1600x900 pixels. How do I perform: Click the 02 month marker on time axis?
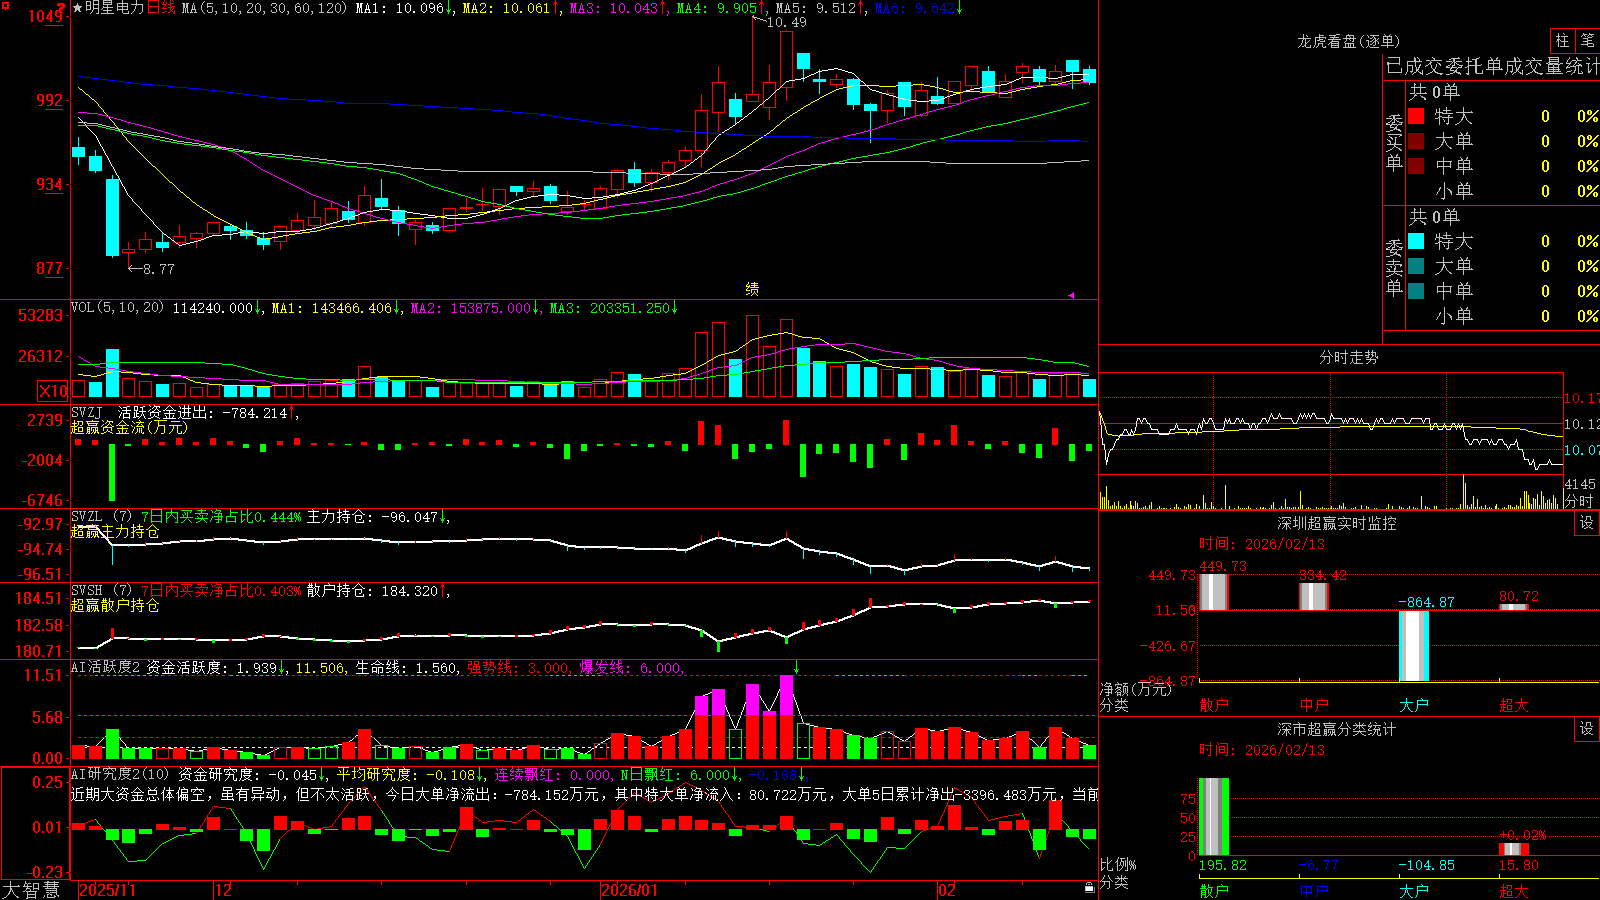947,890
